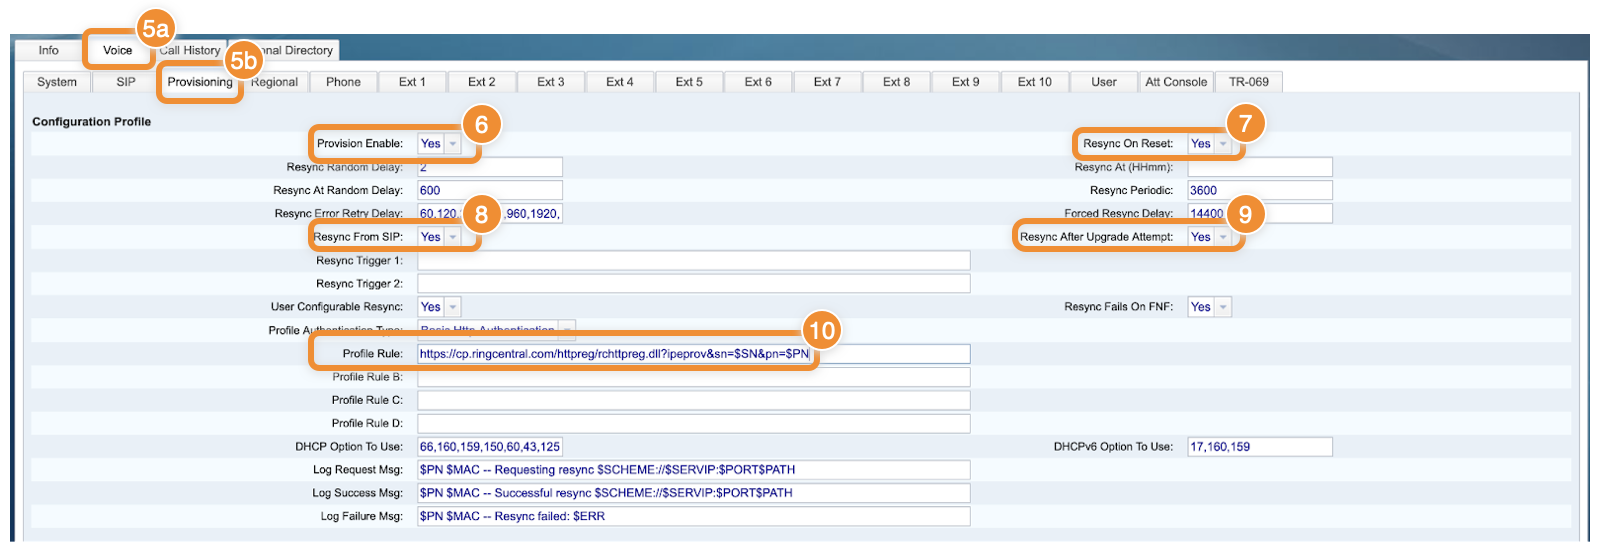This screenshot has width=1600, height=556.
Task: Go to the SIP tab
Action: pos(126,82)
